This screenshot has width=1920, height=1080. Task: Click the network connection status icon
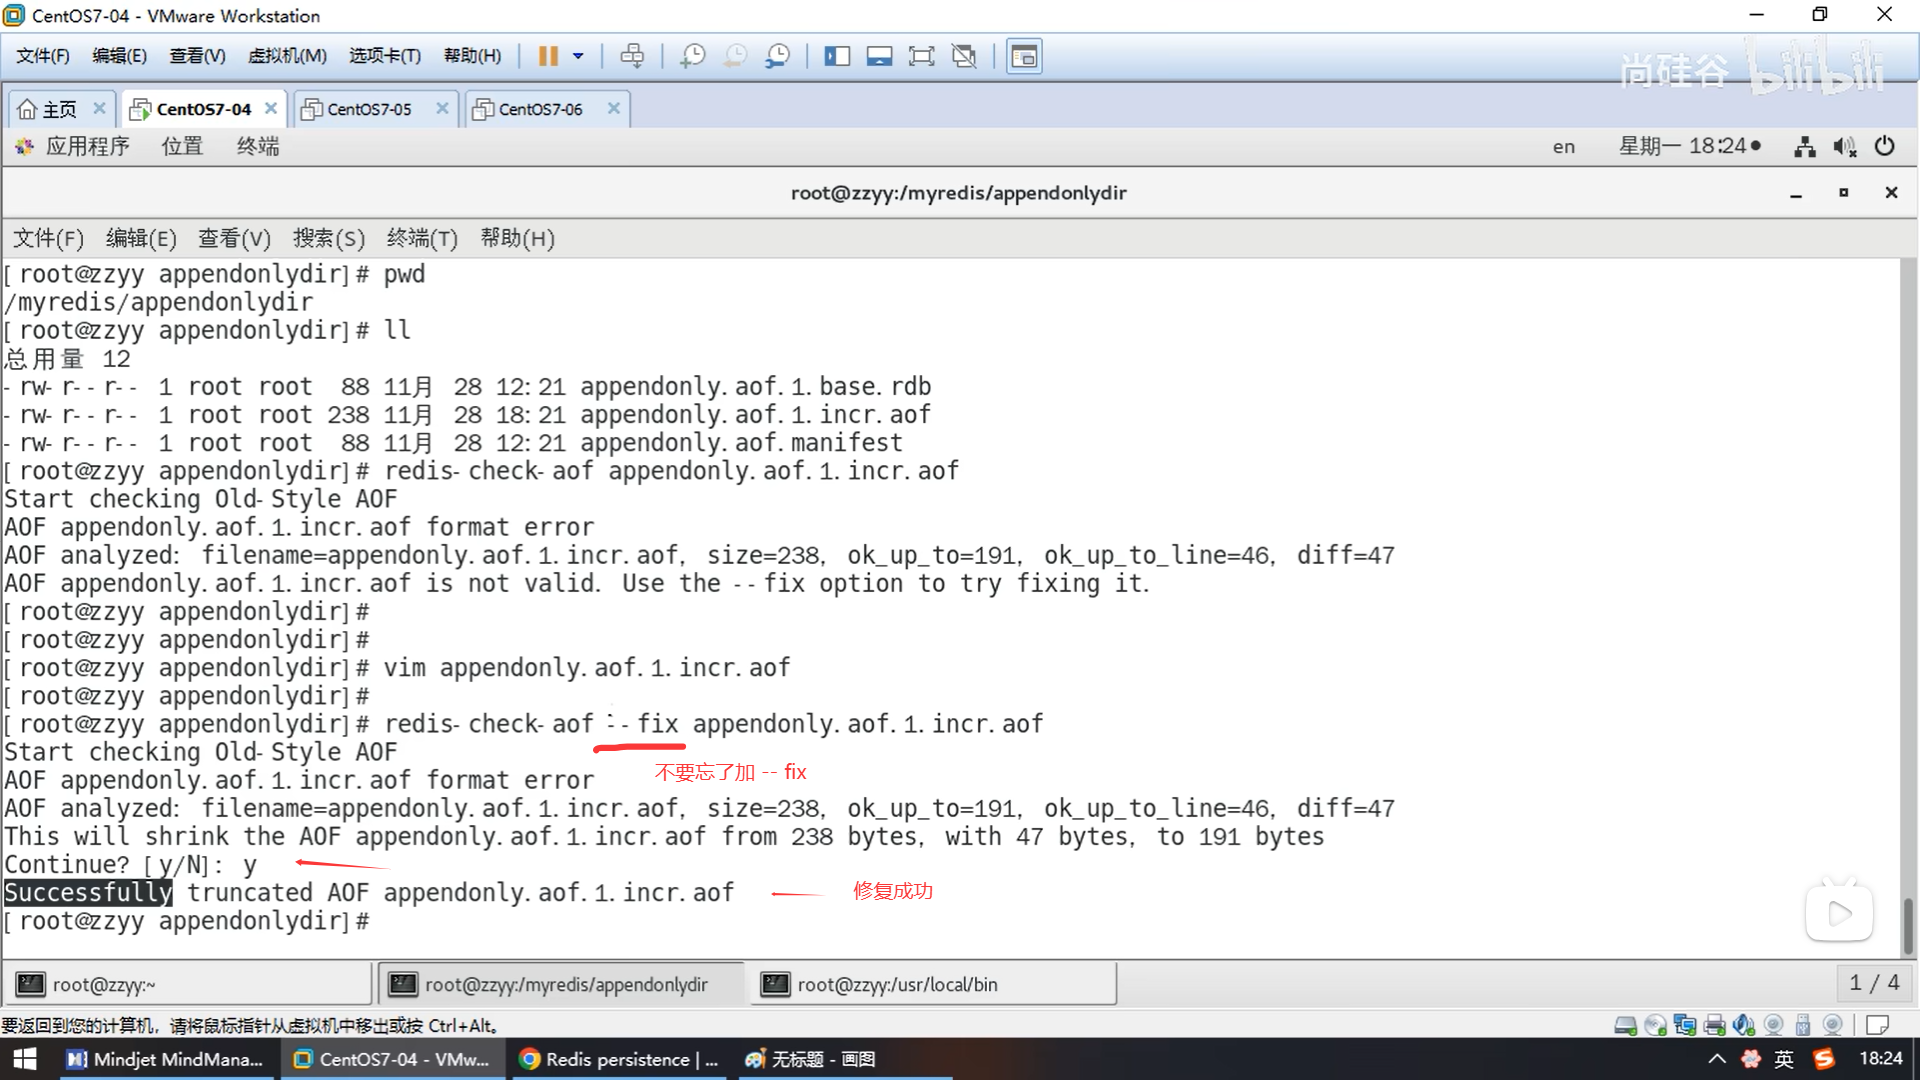tap(1804, 147)
